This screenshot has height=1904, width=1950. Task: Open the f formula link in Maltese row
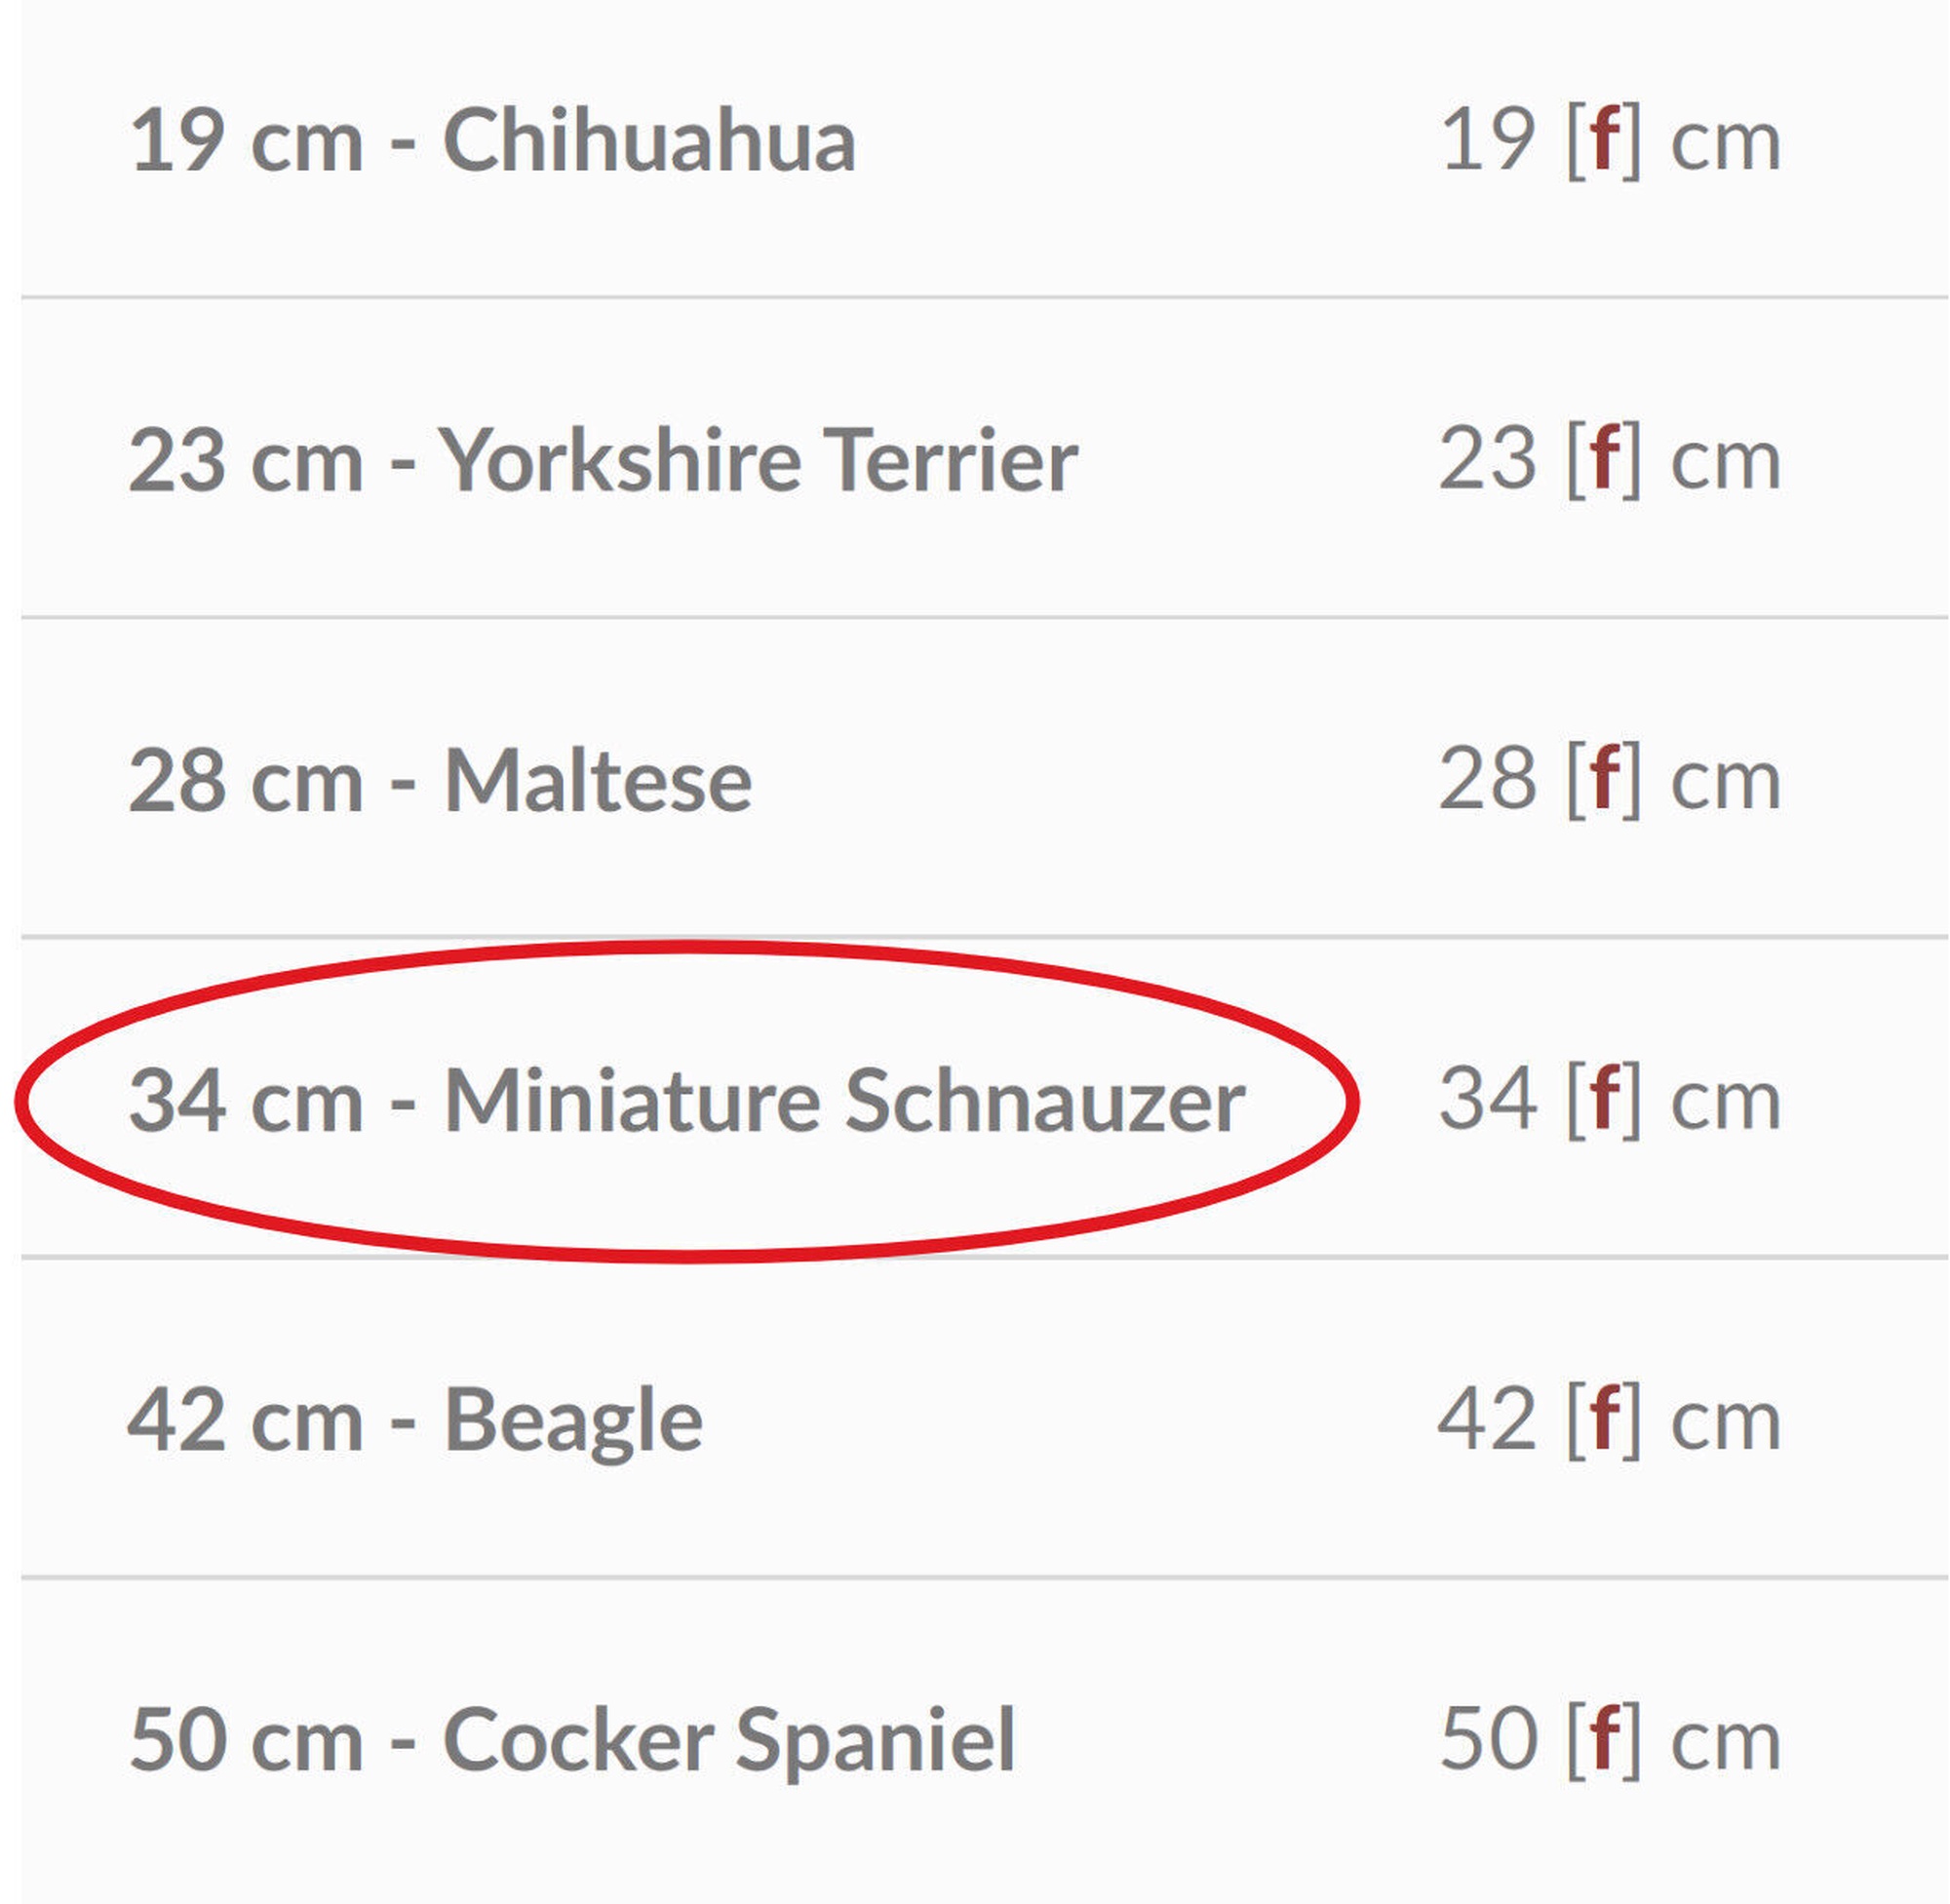coord(1605,778)
